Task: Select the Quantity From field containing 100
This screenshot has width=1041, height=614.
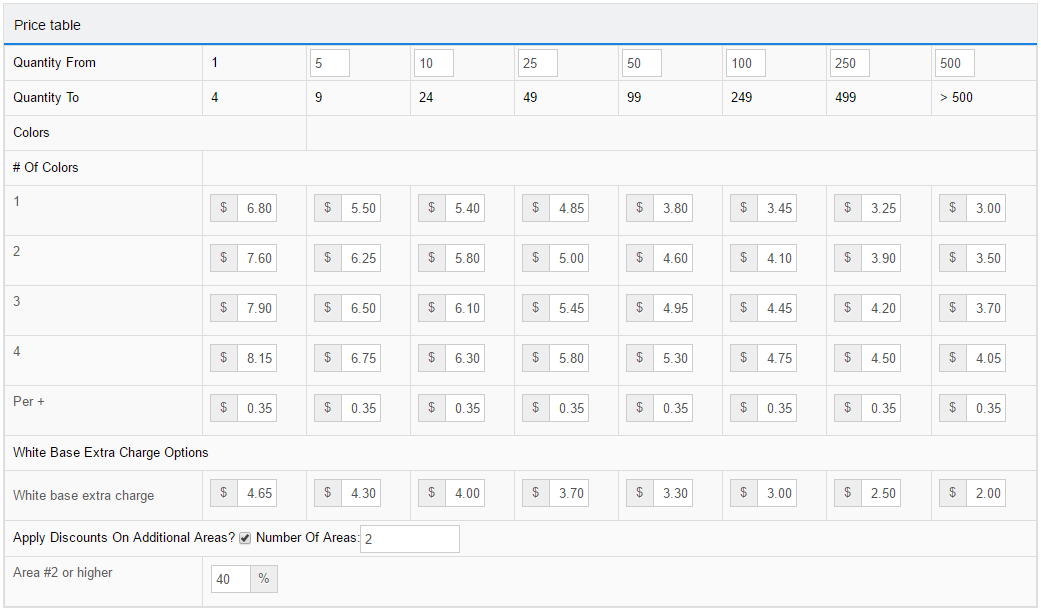Action: 745,63
